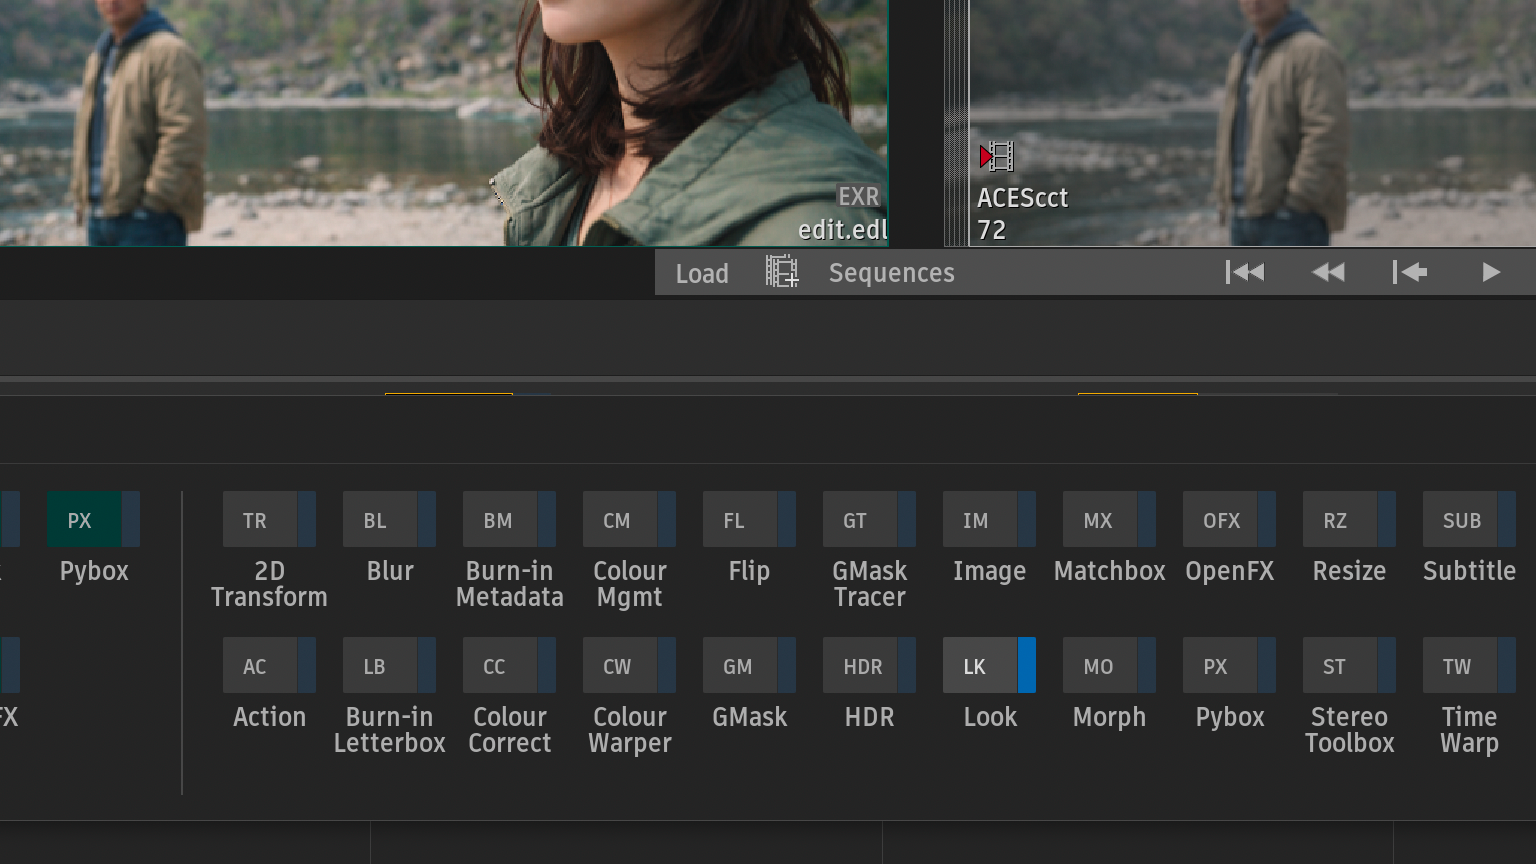Select the 2D Transform TR effect
This screenshot has height=864, width=1536.
pyautogui.click(x=259, y=520)
